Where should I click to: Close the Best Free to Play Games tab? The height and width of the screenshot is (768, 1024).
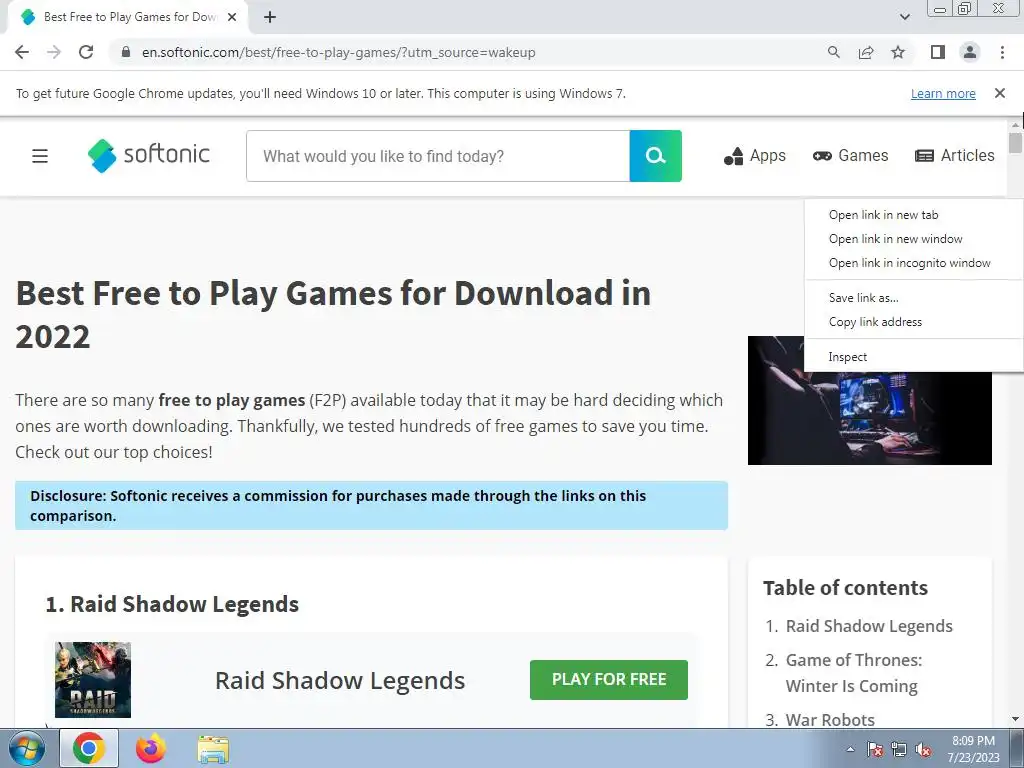click(x=232, y=17)
